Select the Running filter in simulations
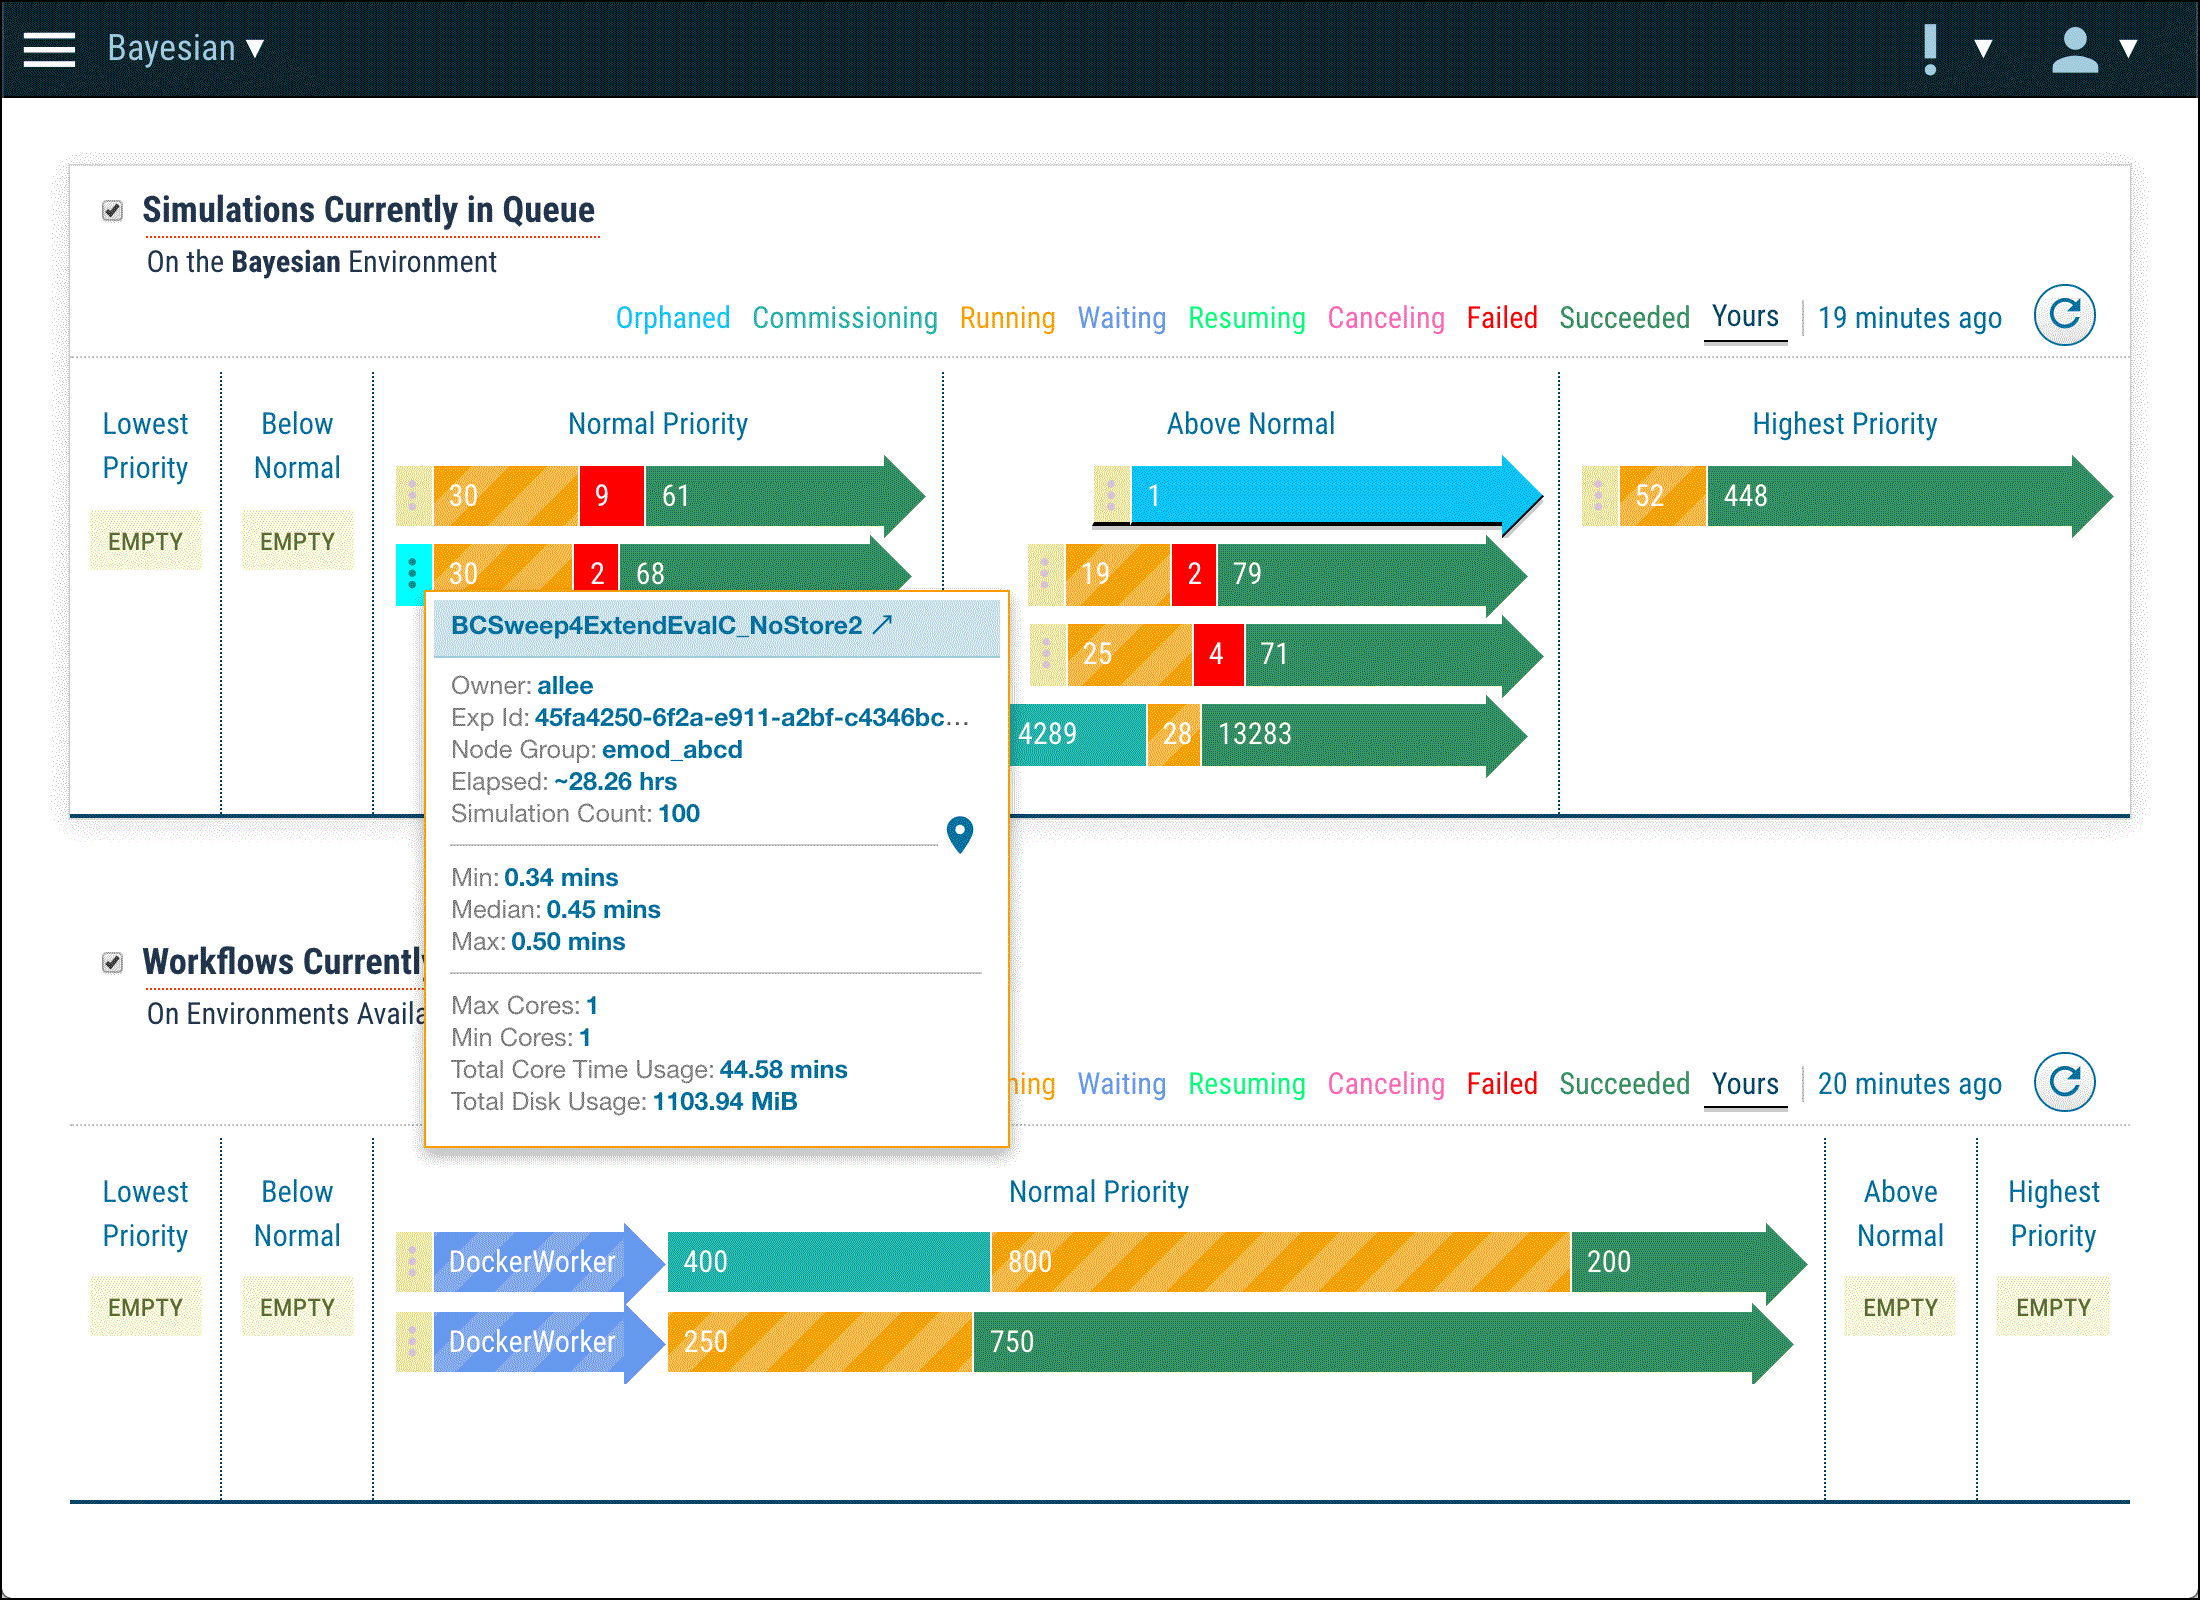Screen dimensions: 2200x1600 click(1007, 318)
